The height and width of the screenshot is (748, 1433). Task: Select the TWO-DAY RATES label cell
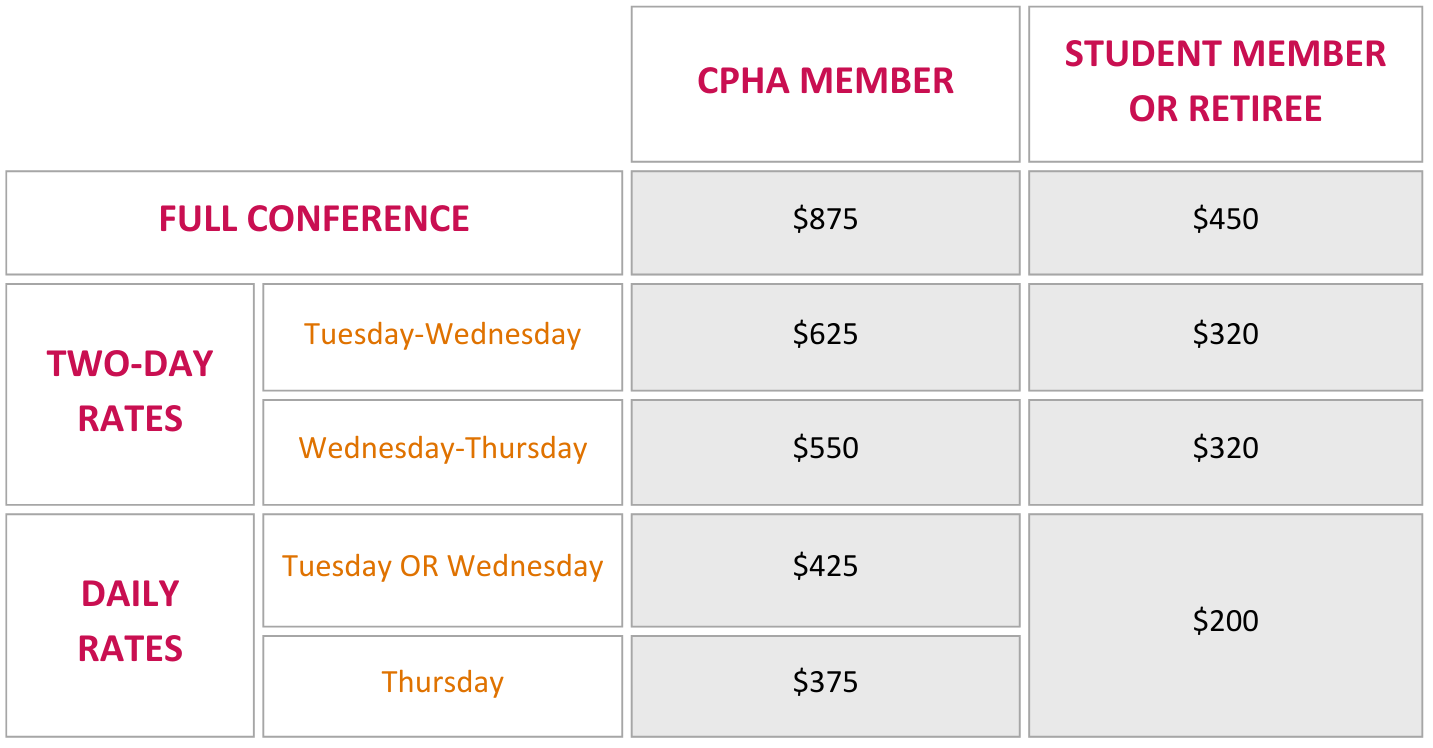130,394
